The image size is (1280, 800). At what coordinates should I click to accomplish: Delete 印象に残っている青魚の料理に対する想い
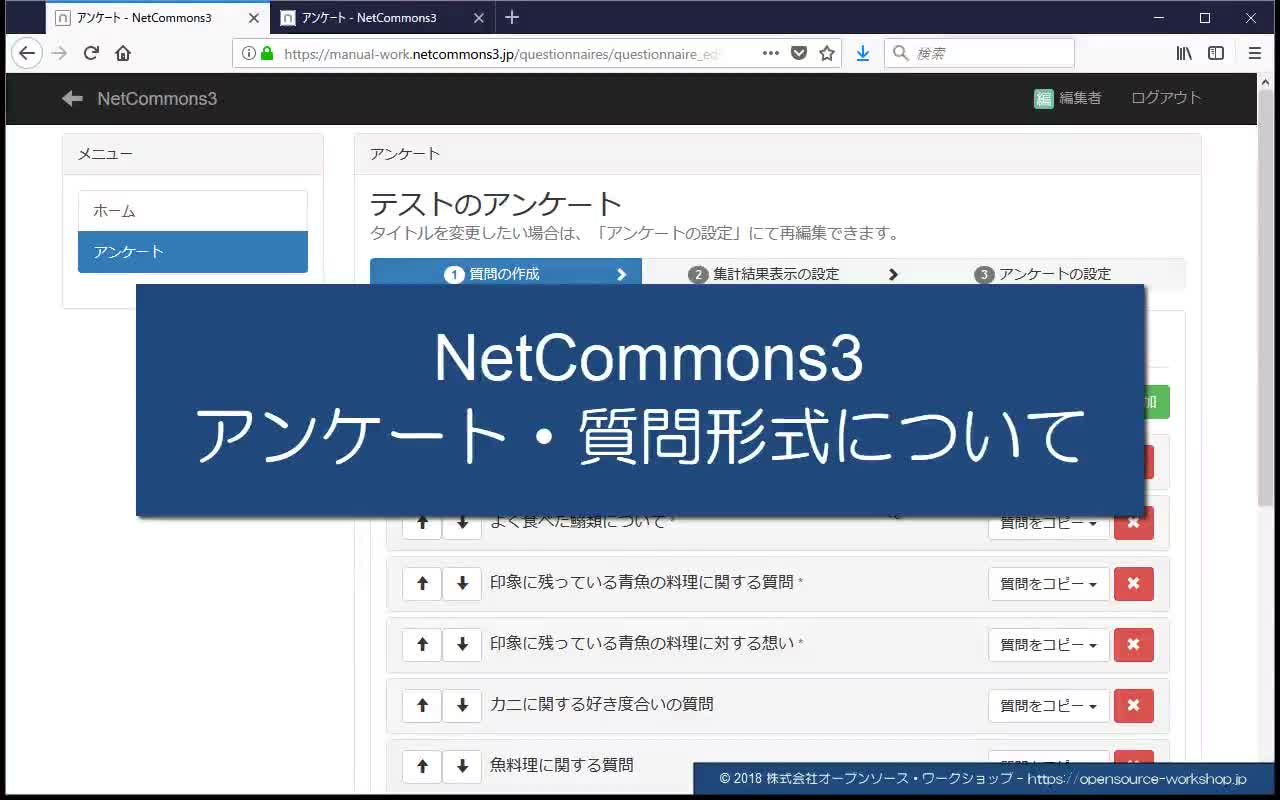(x=1134, y=645)
